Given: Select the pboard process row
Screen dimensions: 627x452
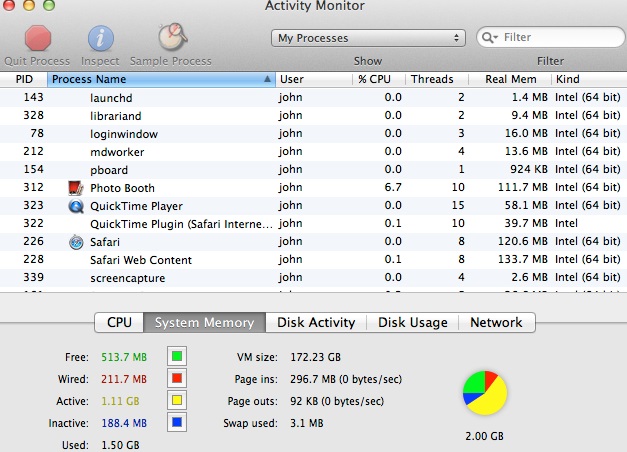Looking at the screenshot, I should [x=314, y=170].
